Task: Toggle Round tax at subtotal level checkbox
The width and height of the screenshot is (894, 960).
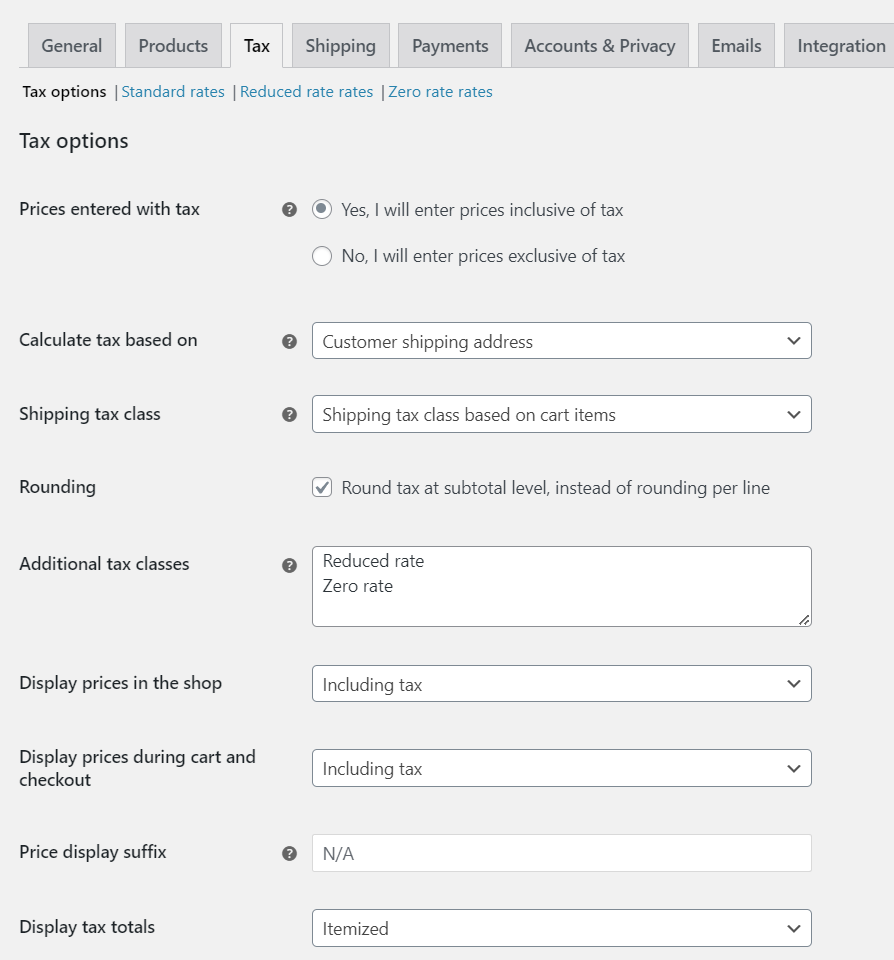Action: [322, 488]
